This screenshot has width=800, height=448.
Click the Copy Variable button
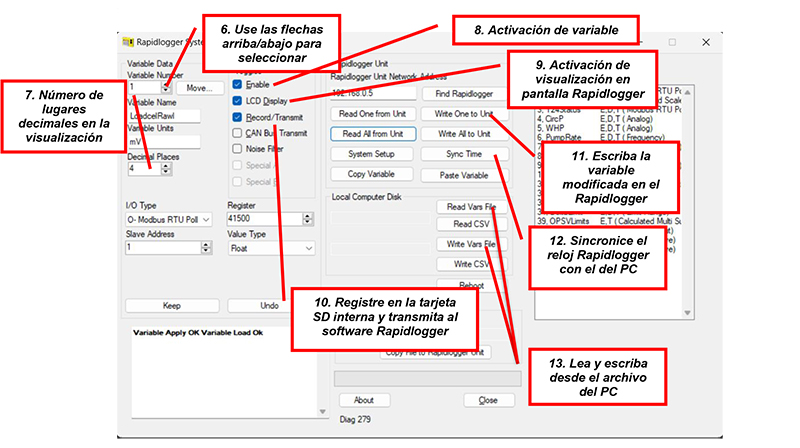click(x=371, y=174)
